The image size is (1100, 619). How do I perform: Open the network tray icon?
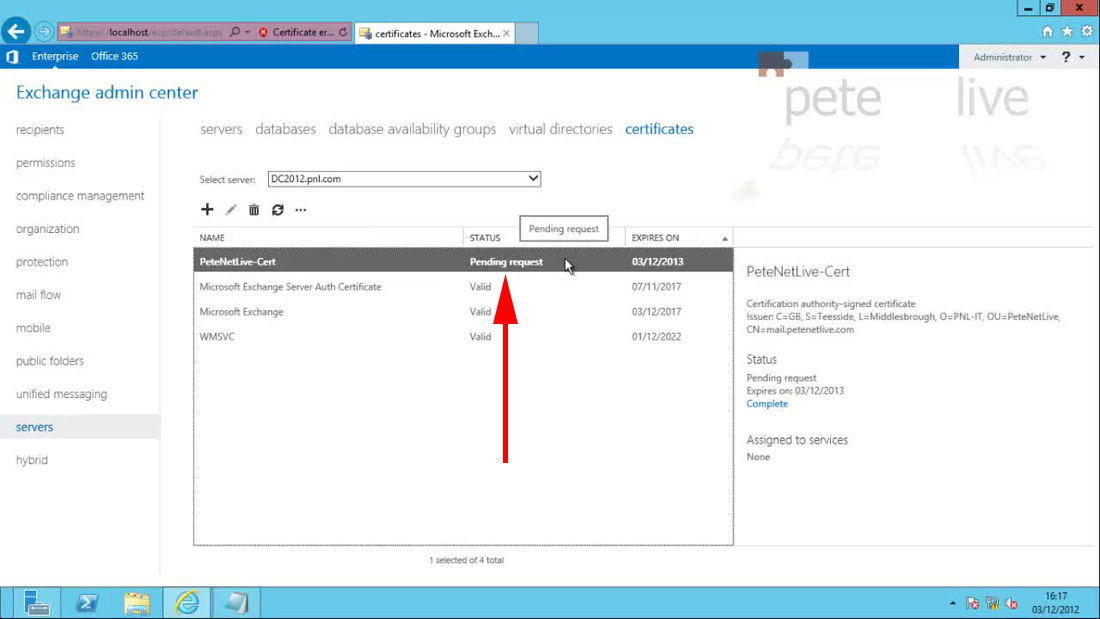992,603
